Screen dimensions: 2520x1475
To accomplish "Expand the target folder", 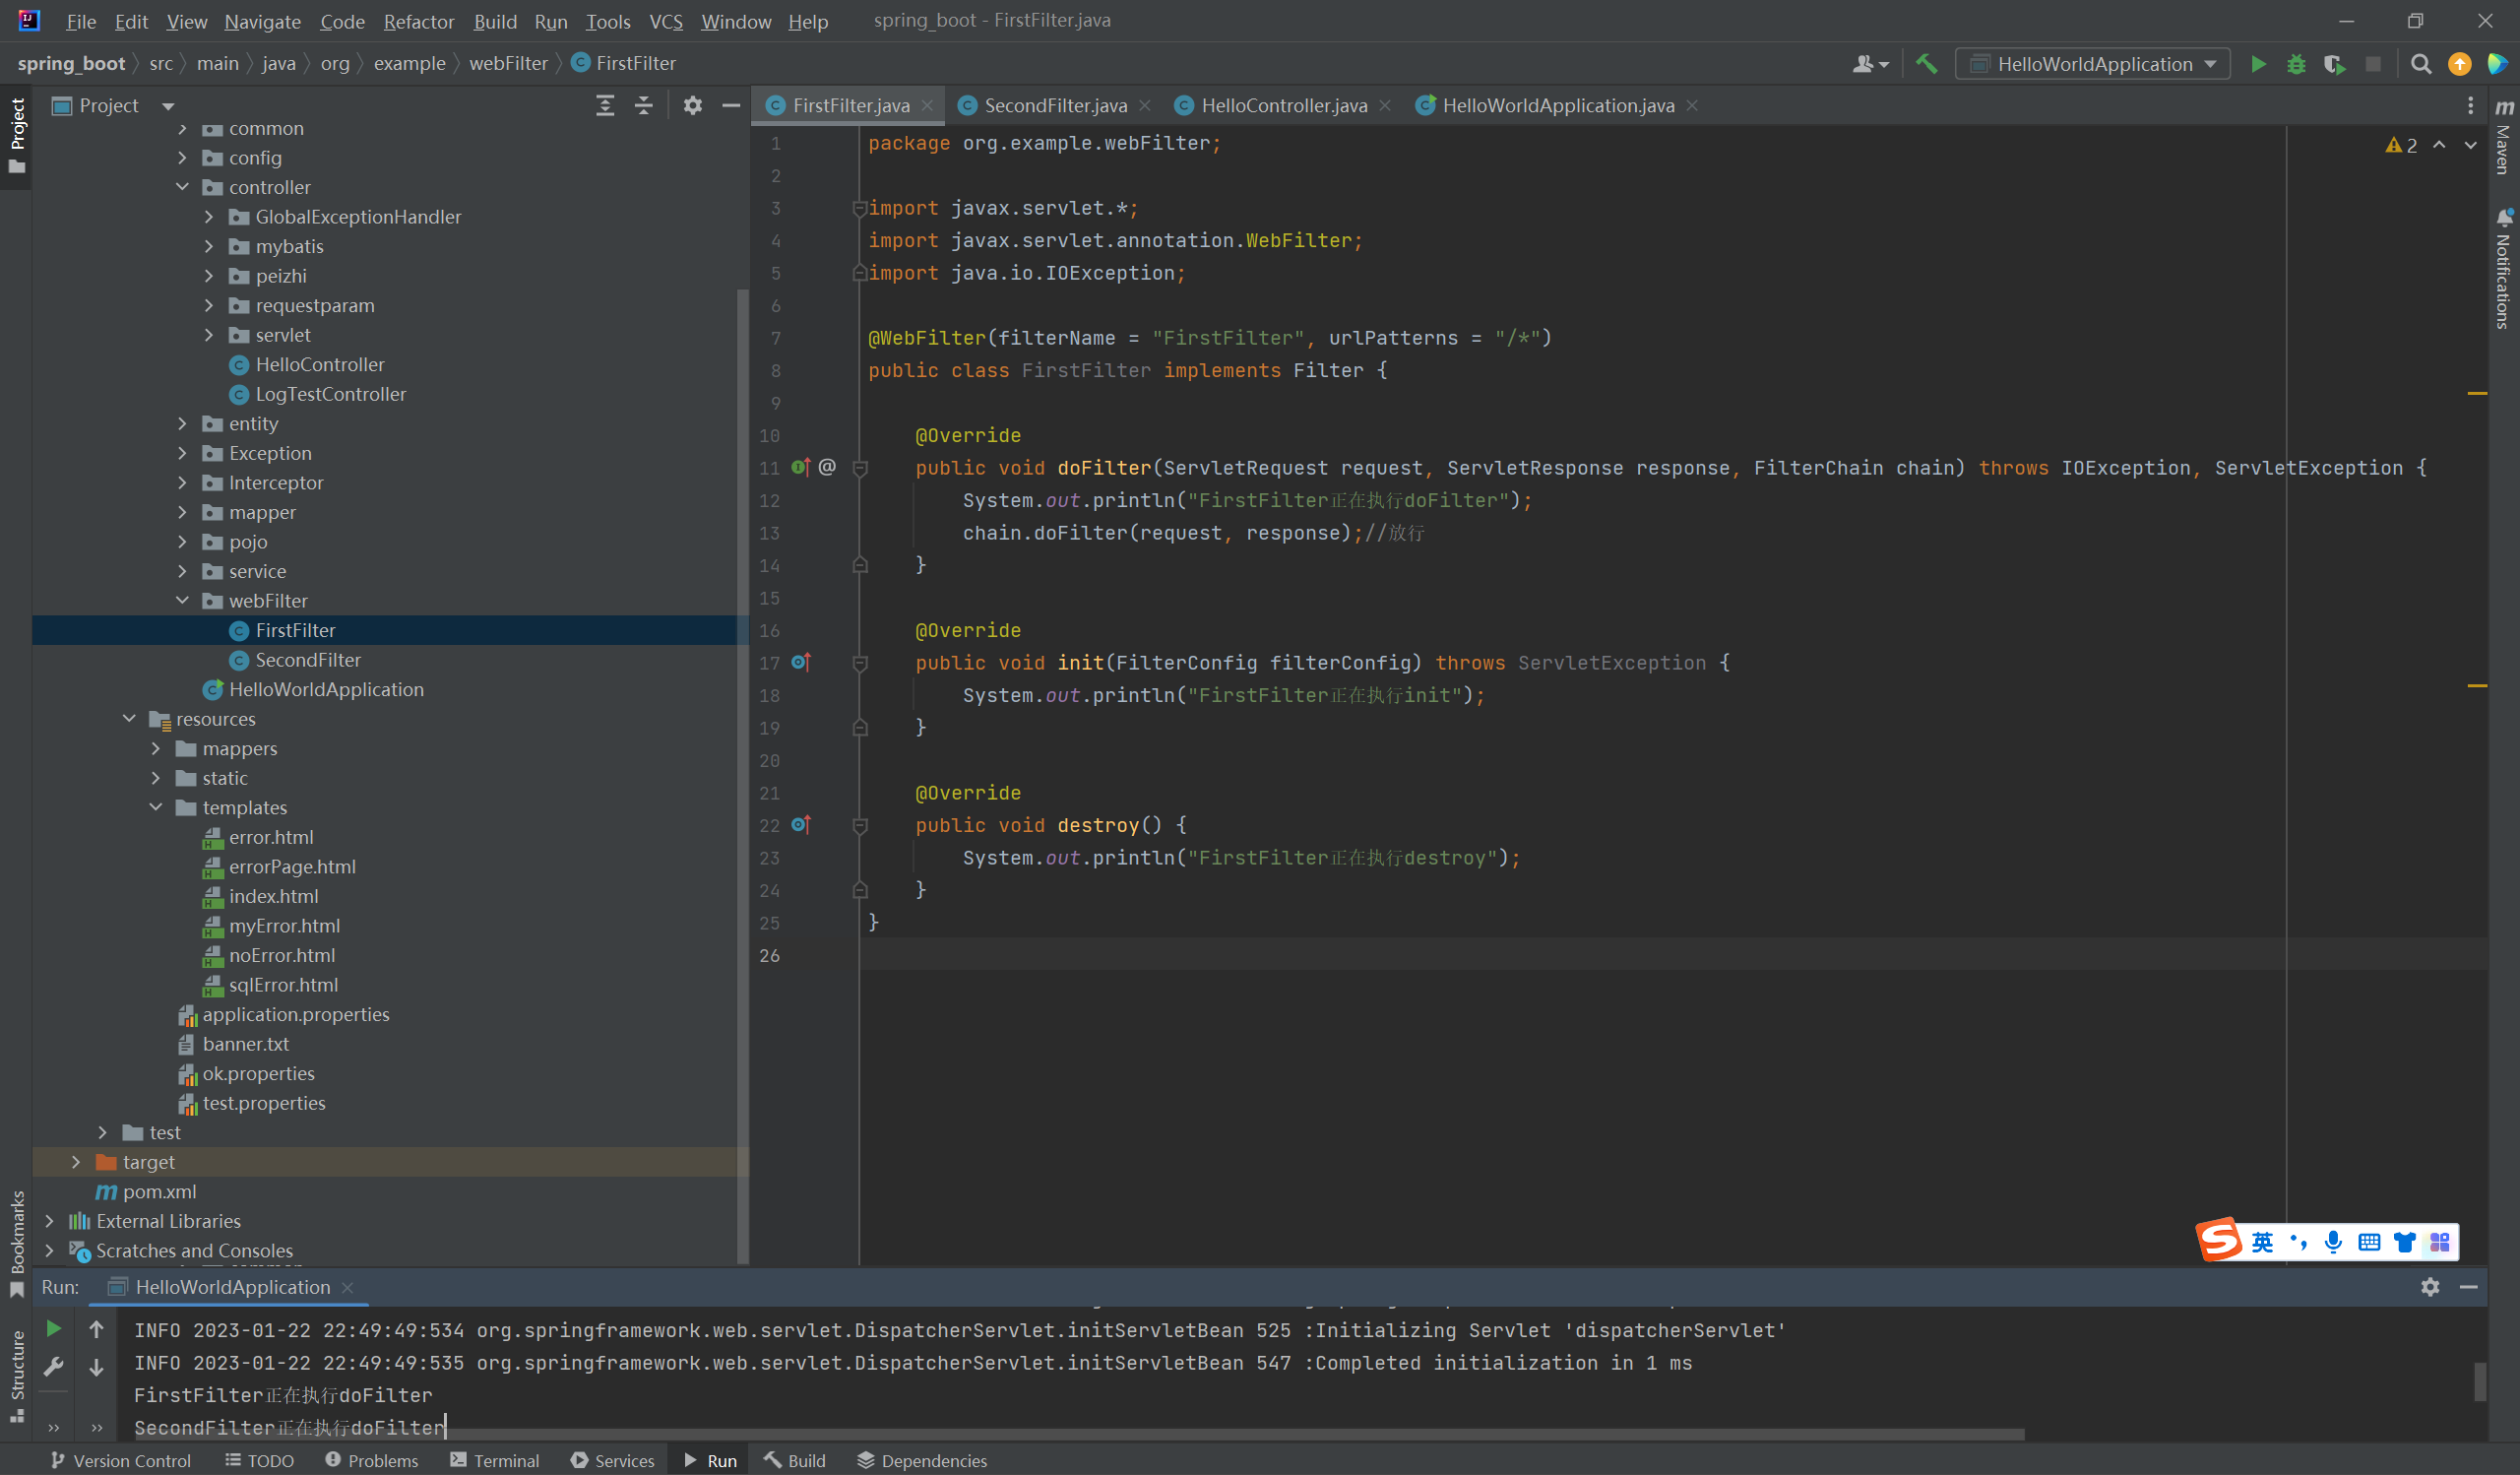I will coord(76,1162).
